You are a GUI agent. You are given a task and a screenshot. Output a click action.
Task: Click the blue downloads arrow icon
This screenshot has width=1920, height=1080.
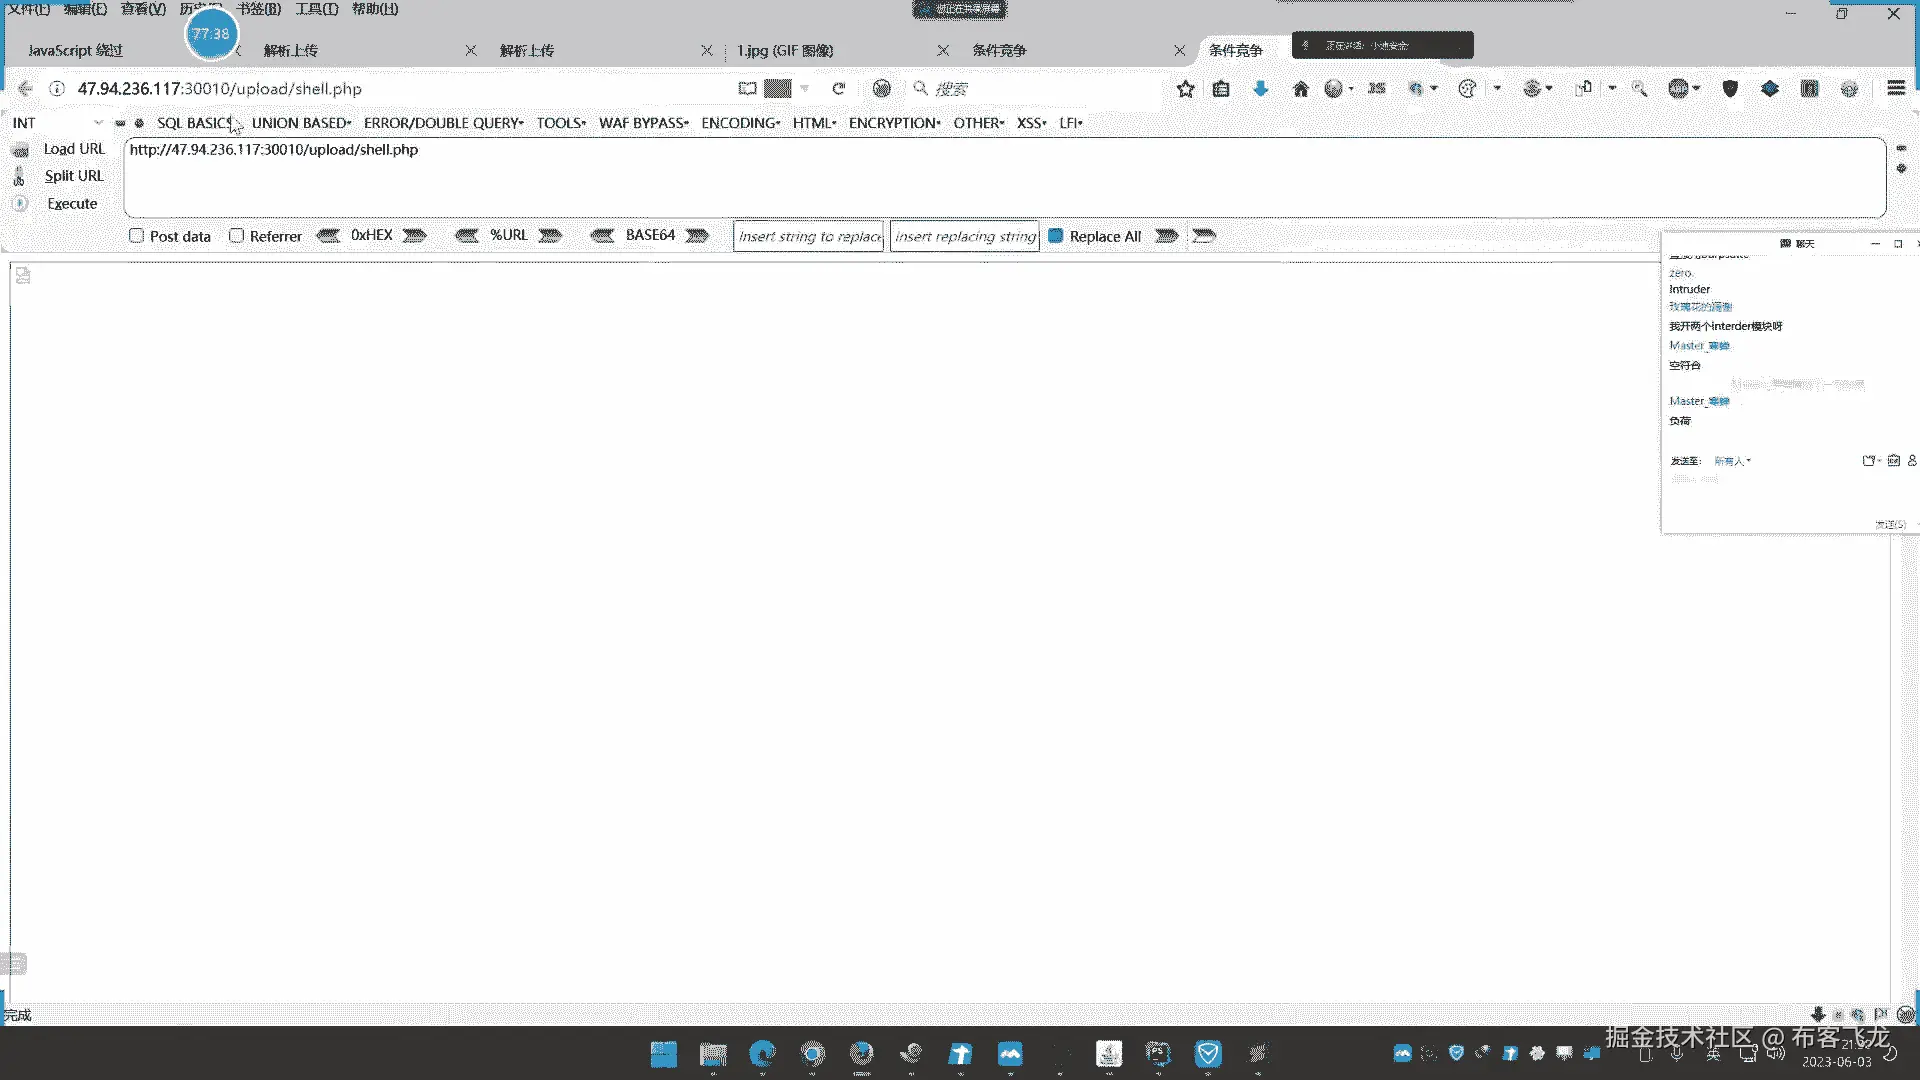coord(1260,89)
